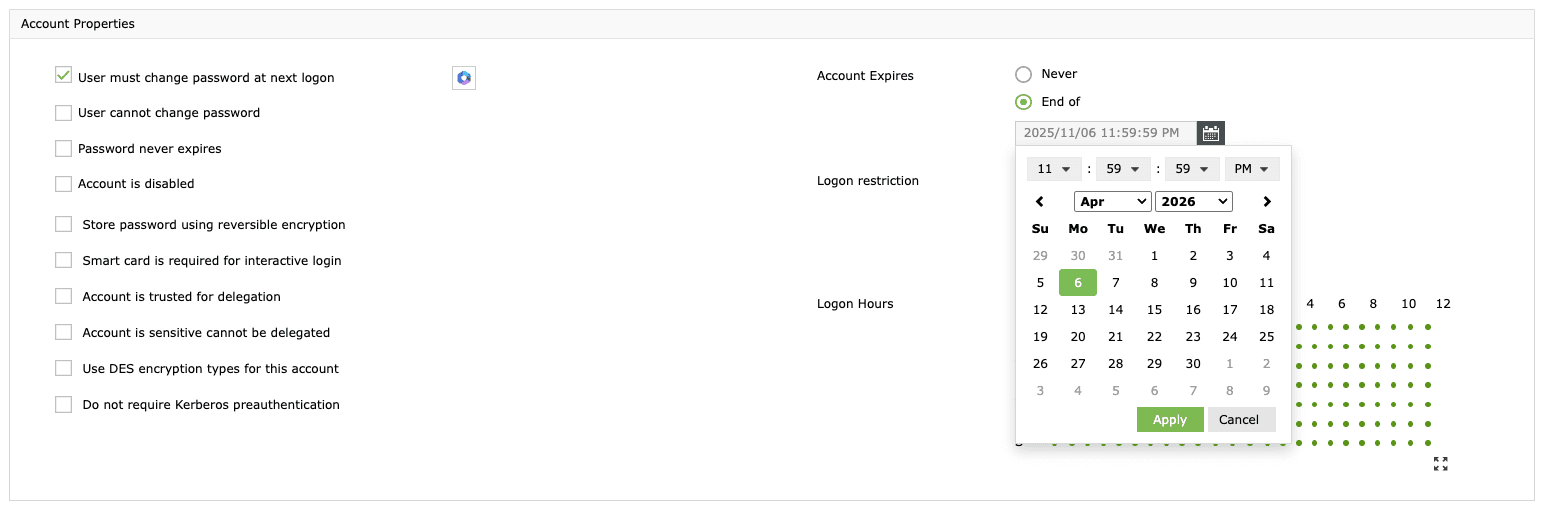1545x511 pixels.
Task: Open the AM/PM dropdown
Action: pyautogui.click(x=1252, y=169)
